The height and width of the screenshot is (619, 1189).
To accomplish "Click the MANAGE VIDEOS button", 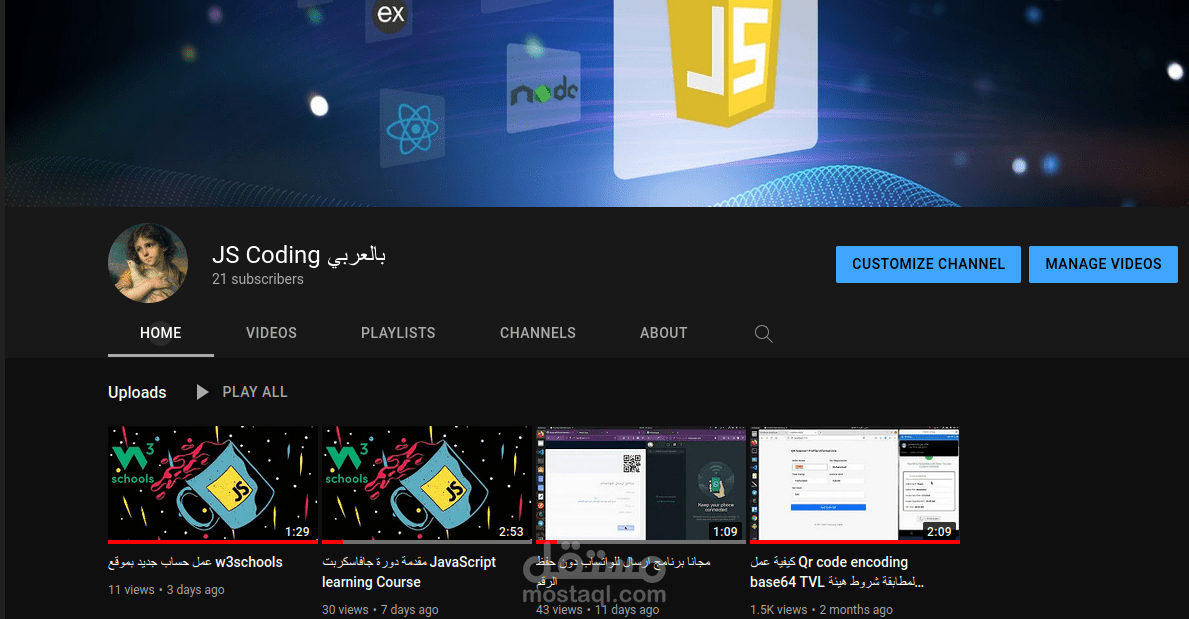I will coord(1103,264).
